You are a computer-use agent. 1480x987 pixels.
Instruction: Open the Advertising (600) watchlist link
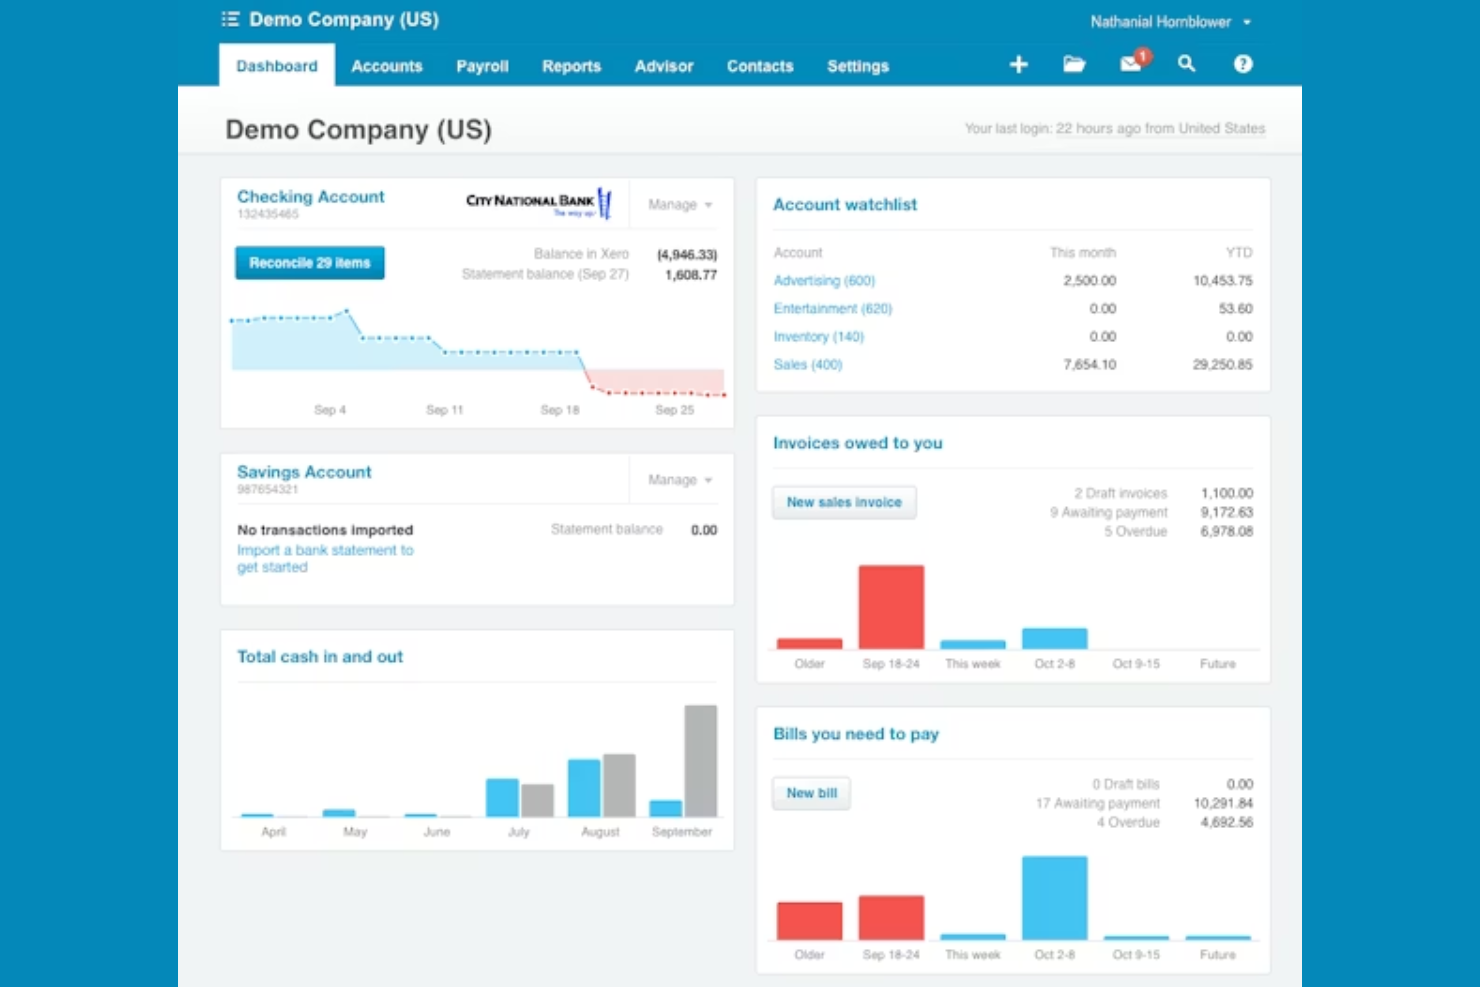[x=824, y=280]
